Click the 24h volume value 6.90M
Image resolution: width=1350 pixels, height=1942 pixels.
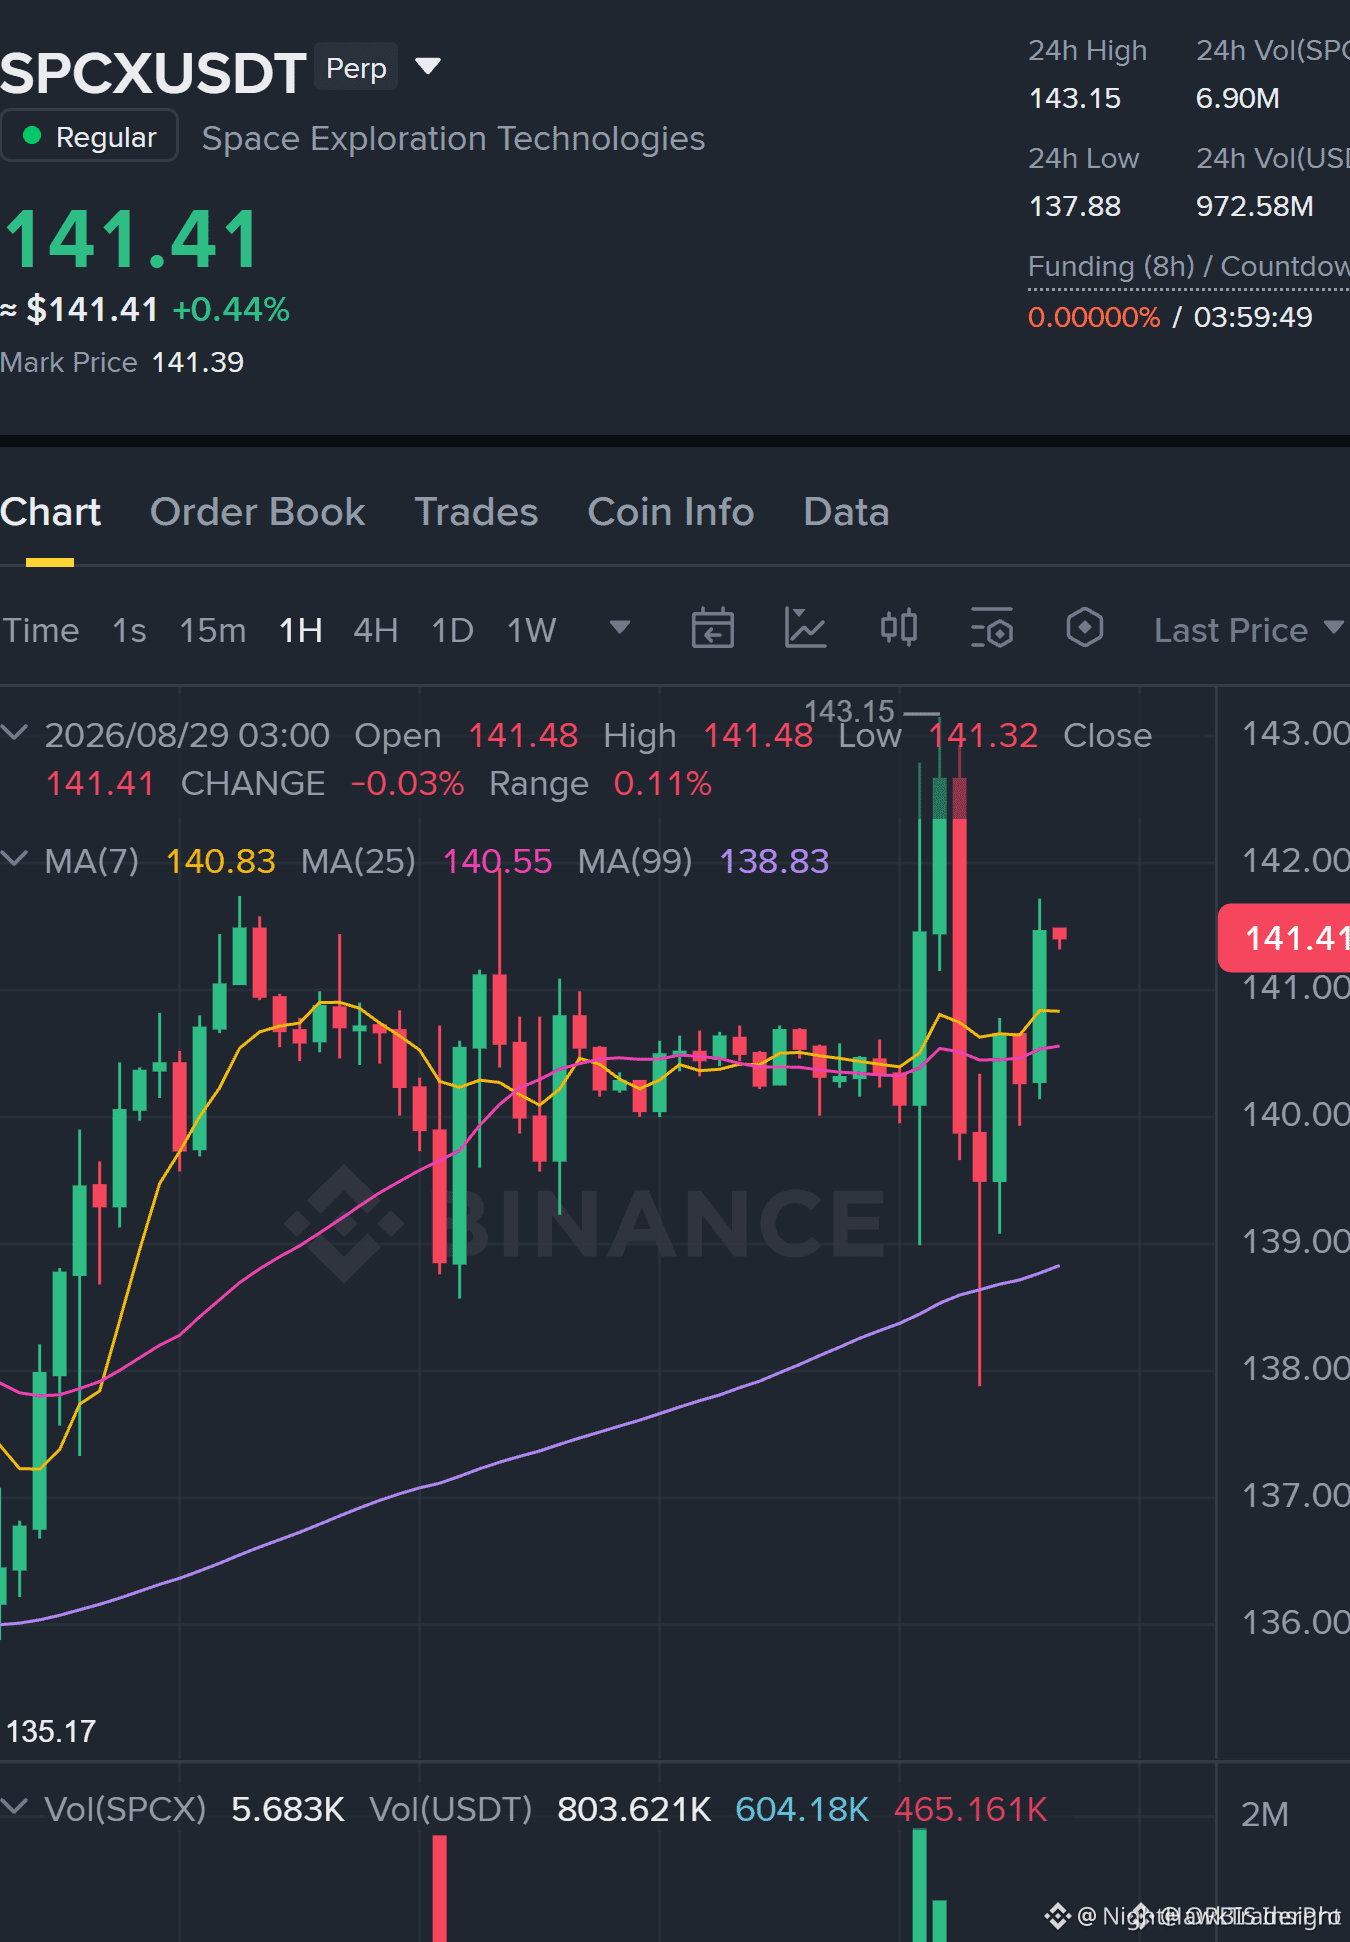[x=1238, y=98]
